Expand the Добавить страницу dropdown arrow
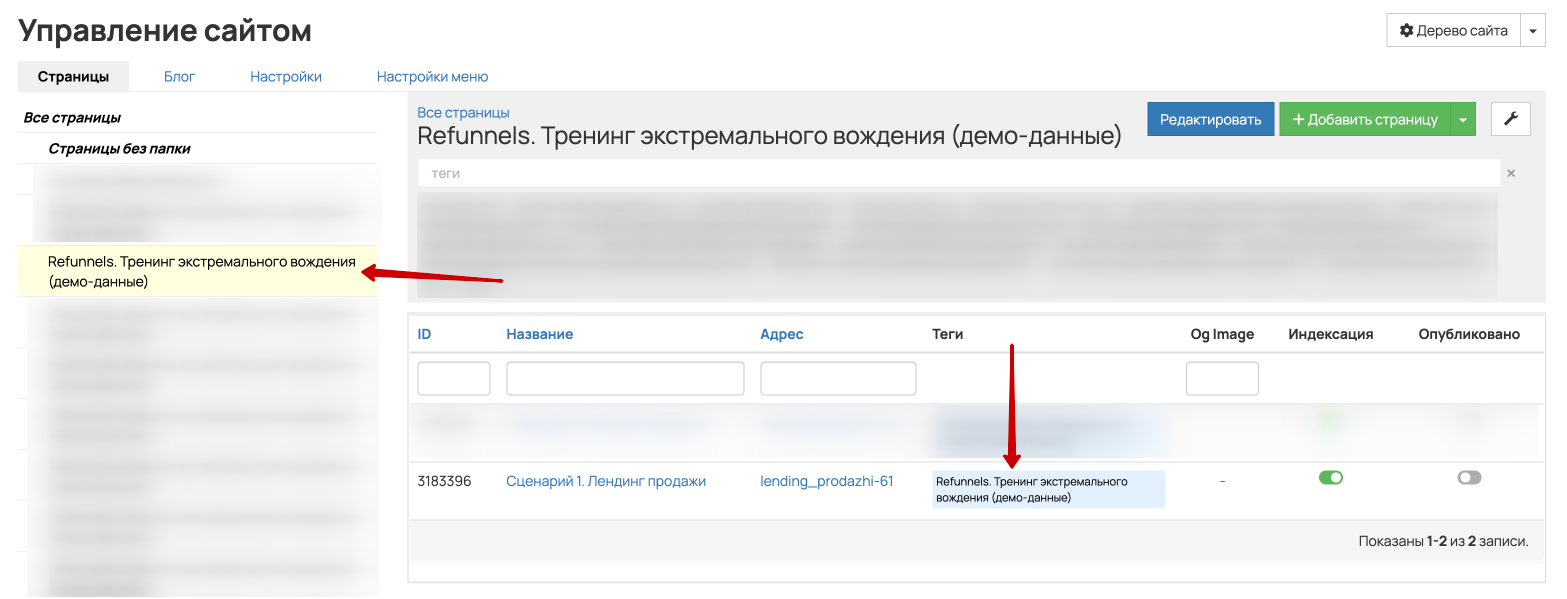 [x=1463, y=119]
